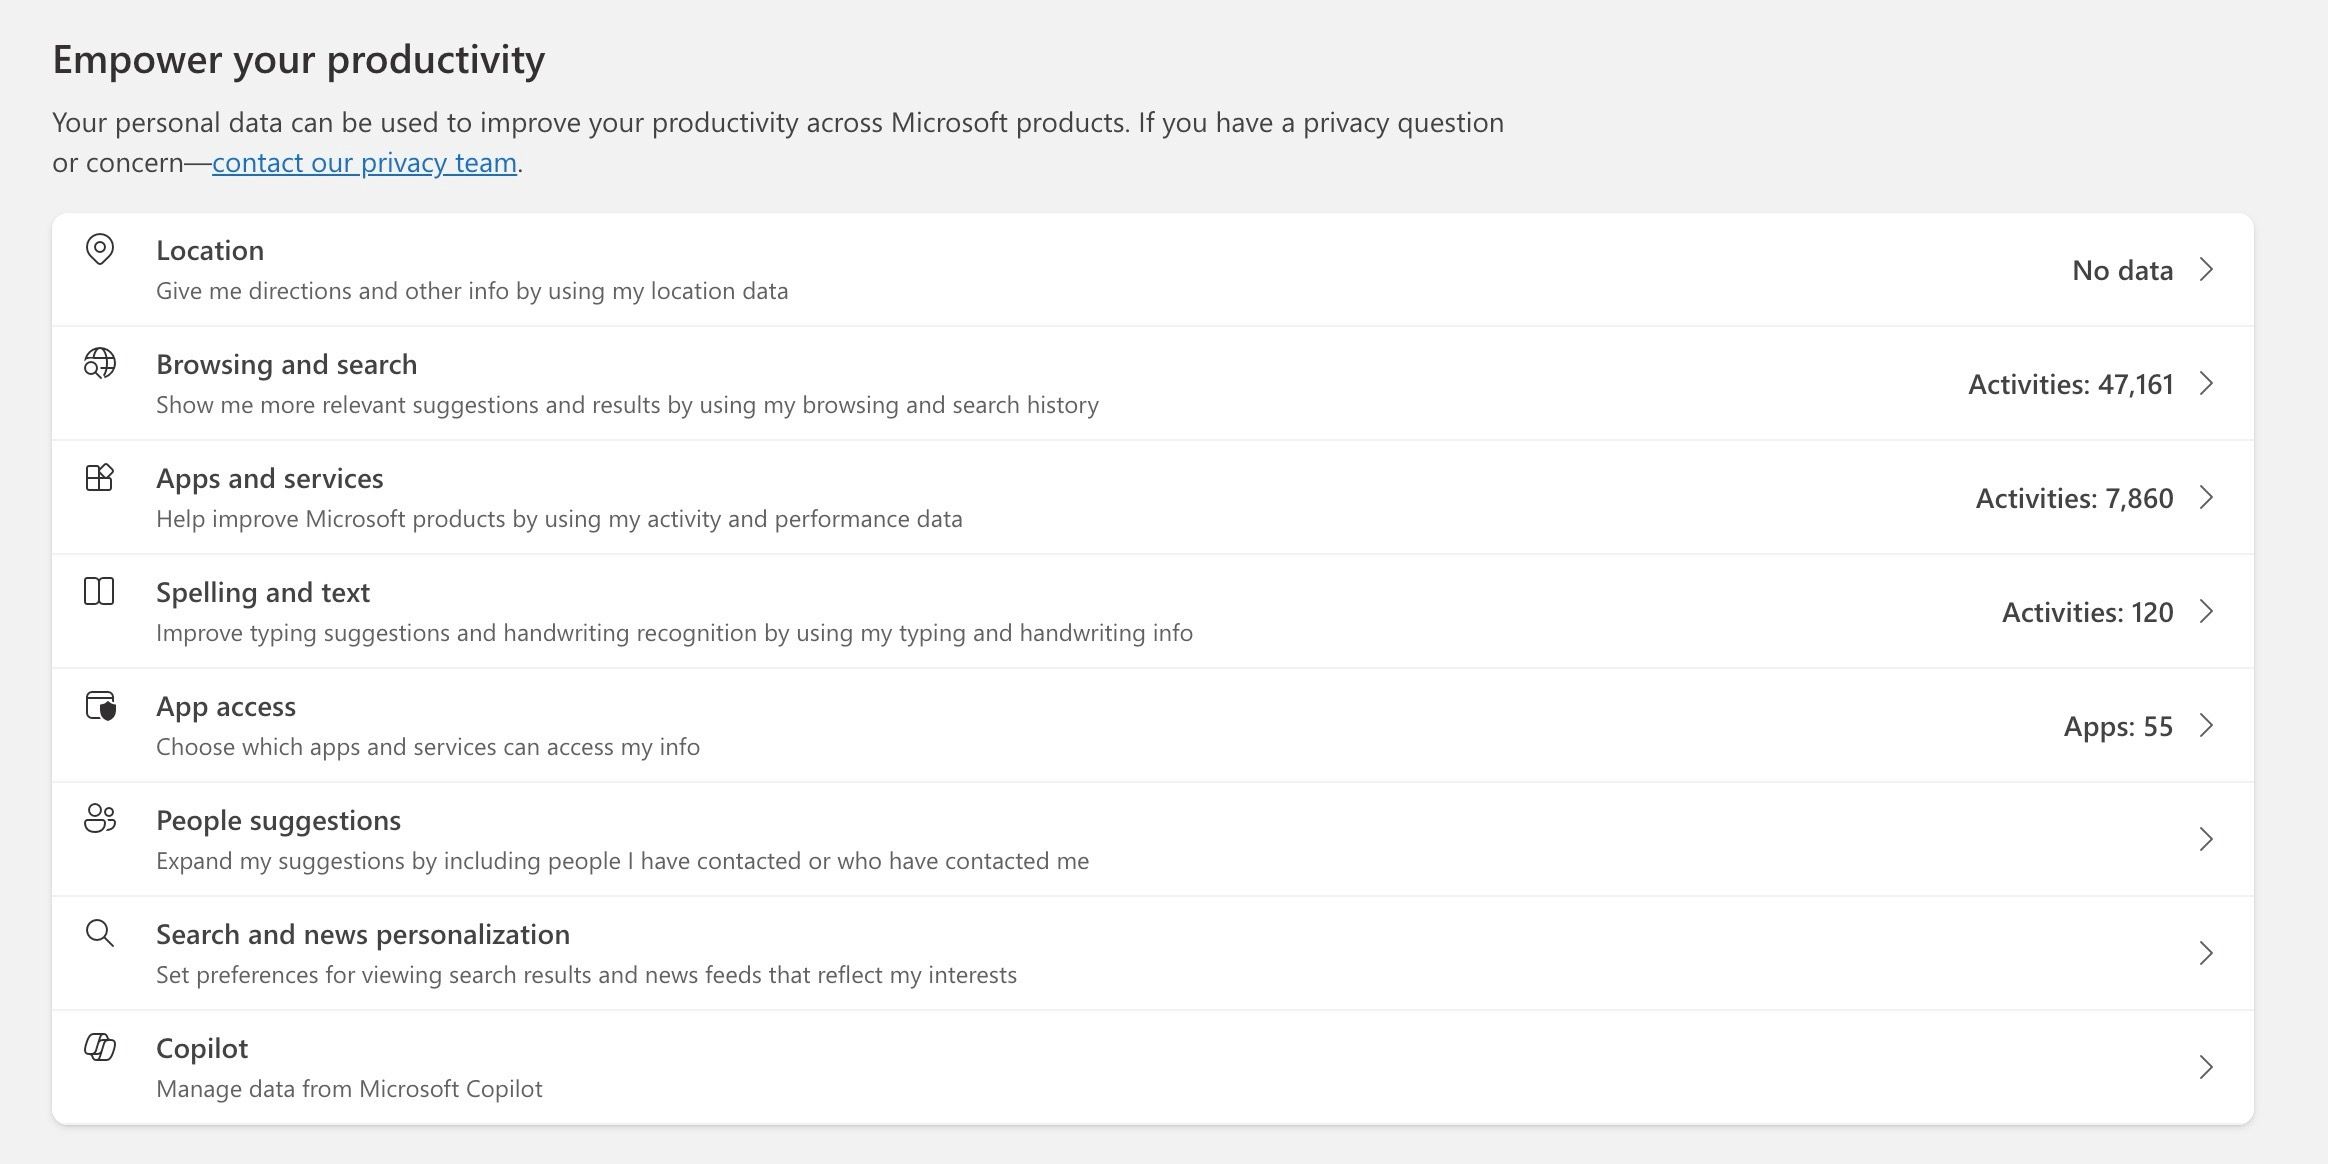This screenshot has height=1164, width=2328.
Task: Click the Apps: 55 count
Action: (x=2118, y=726)
